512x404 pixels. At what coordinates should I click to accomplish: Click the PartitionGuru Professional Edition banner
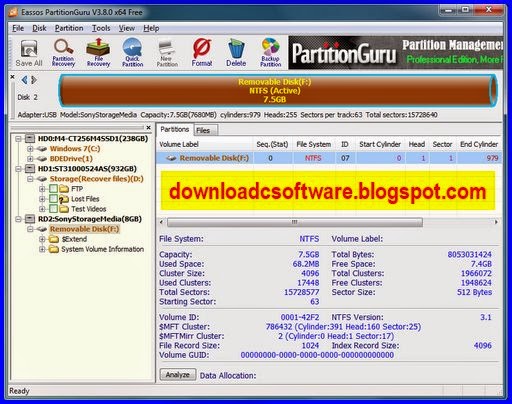(x=396, y=53)
